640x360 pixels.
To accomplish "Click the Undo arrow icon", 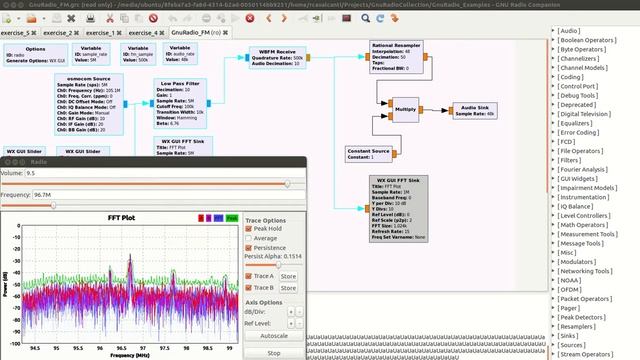I will 173,18.
